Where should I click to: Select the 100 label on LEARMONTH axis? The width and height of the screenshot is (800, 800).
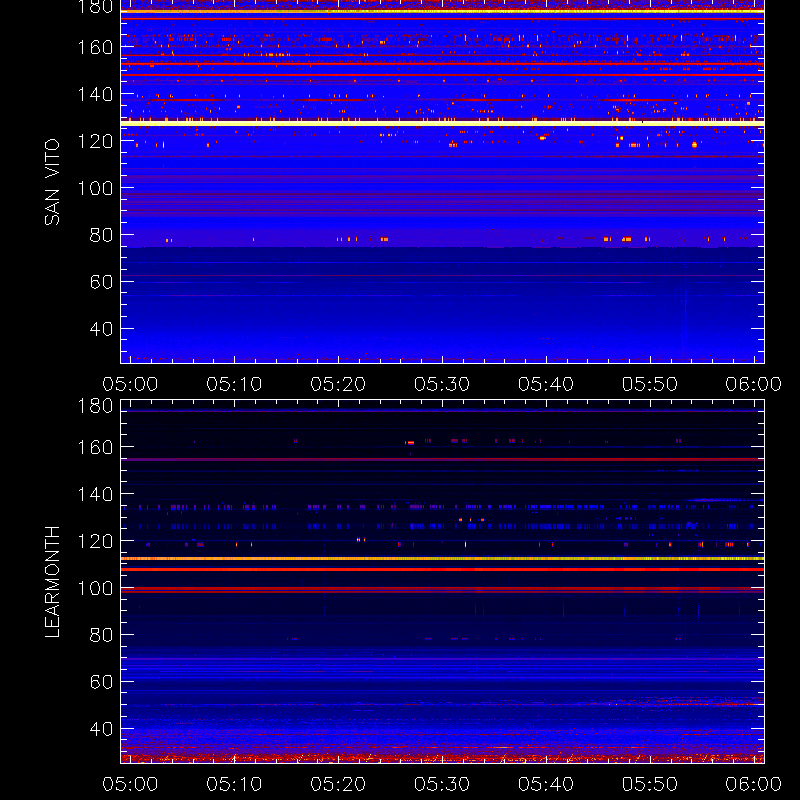coord(95,588)
